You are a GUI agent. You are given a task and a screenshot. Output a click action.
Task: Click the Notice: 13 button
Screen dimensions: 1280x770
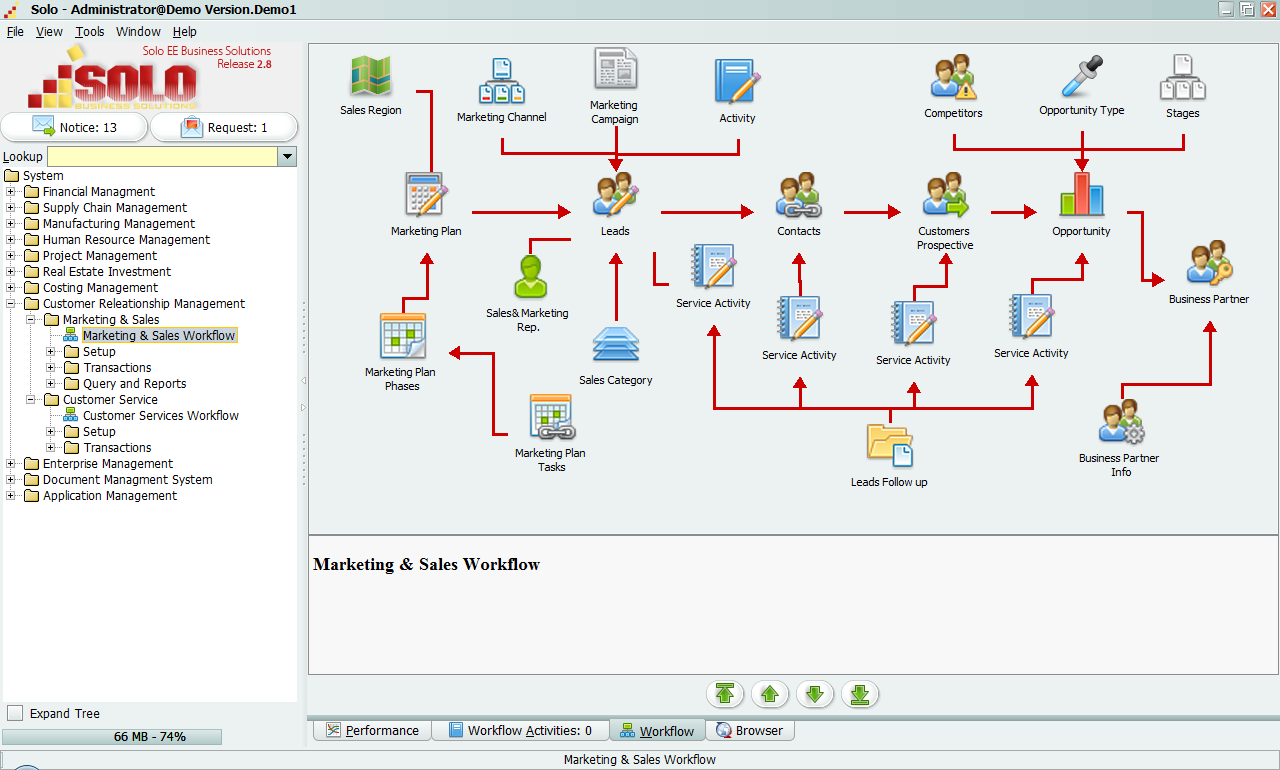[x=74, y=127]
